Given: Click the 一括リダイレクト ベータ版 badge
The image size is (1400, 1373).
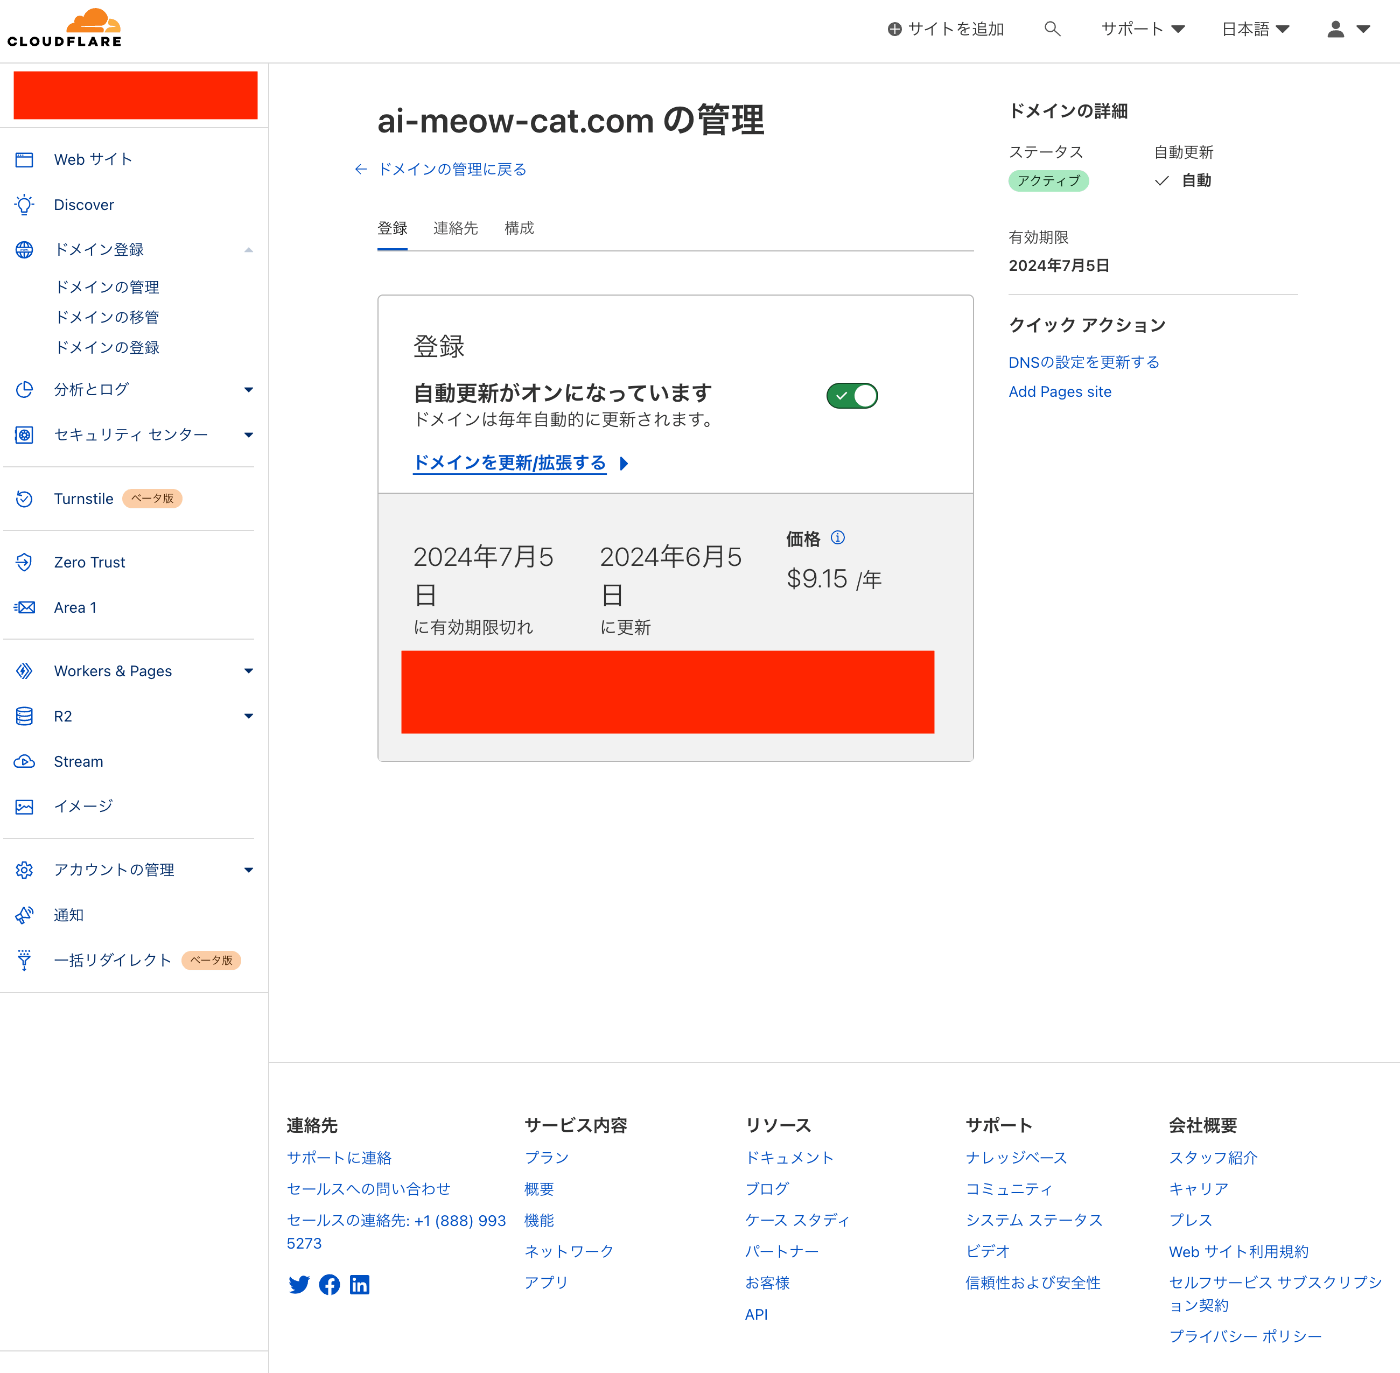Looking at the screenshot, I should pos(211,960).
